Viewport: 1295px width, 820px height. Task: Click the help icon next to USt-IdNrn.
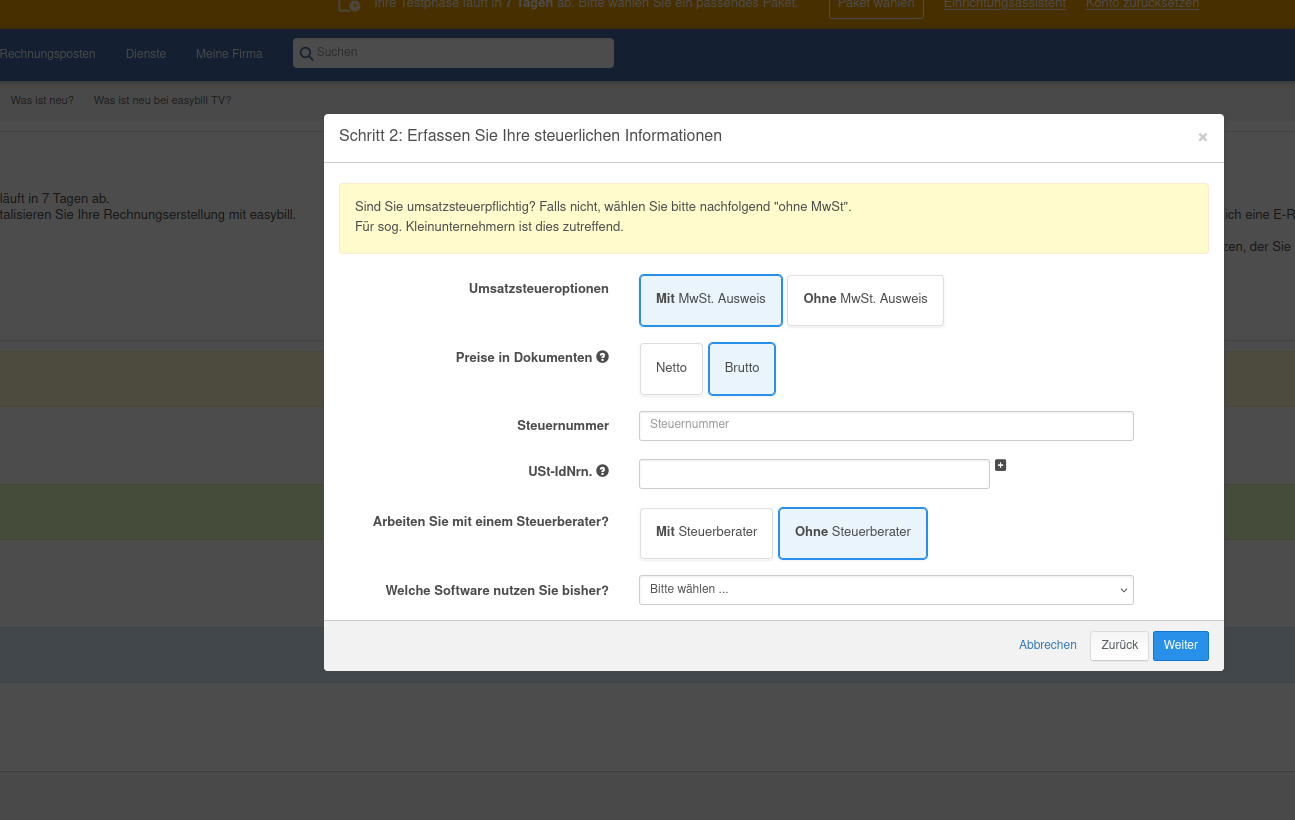603,471
